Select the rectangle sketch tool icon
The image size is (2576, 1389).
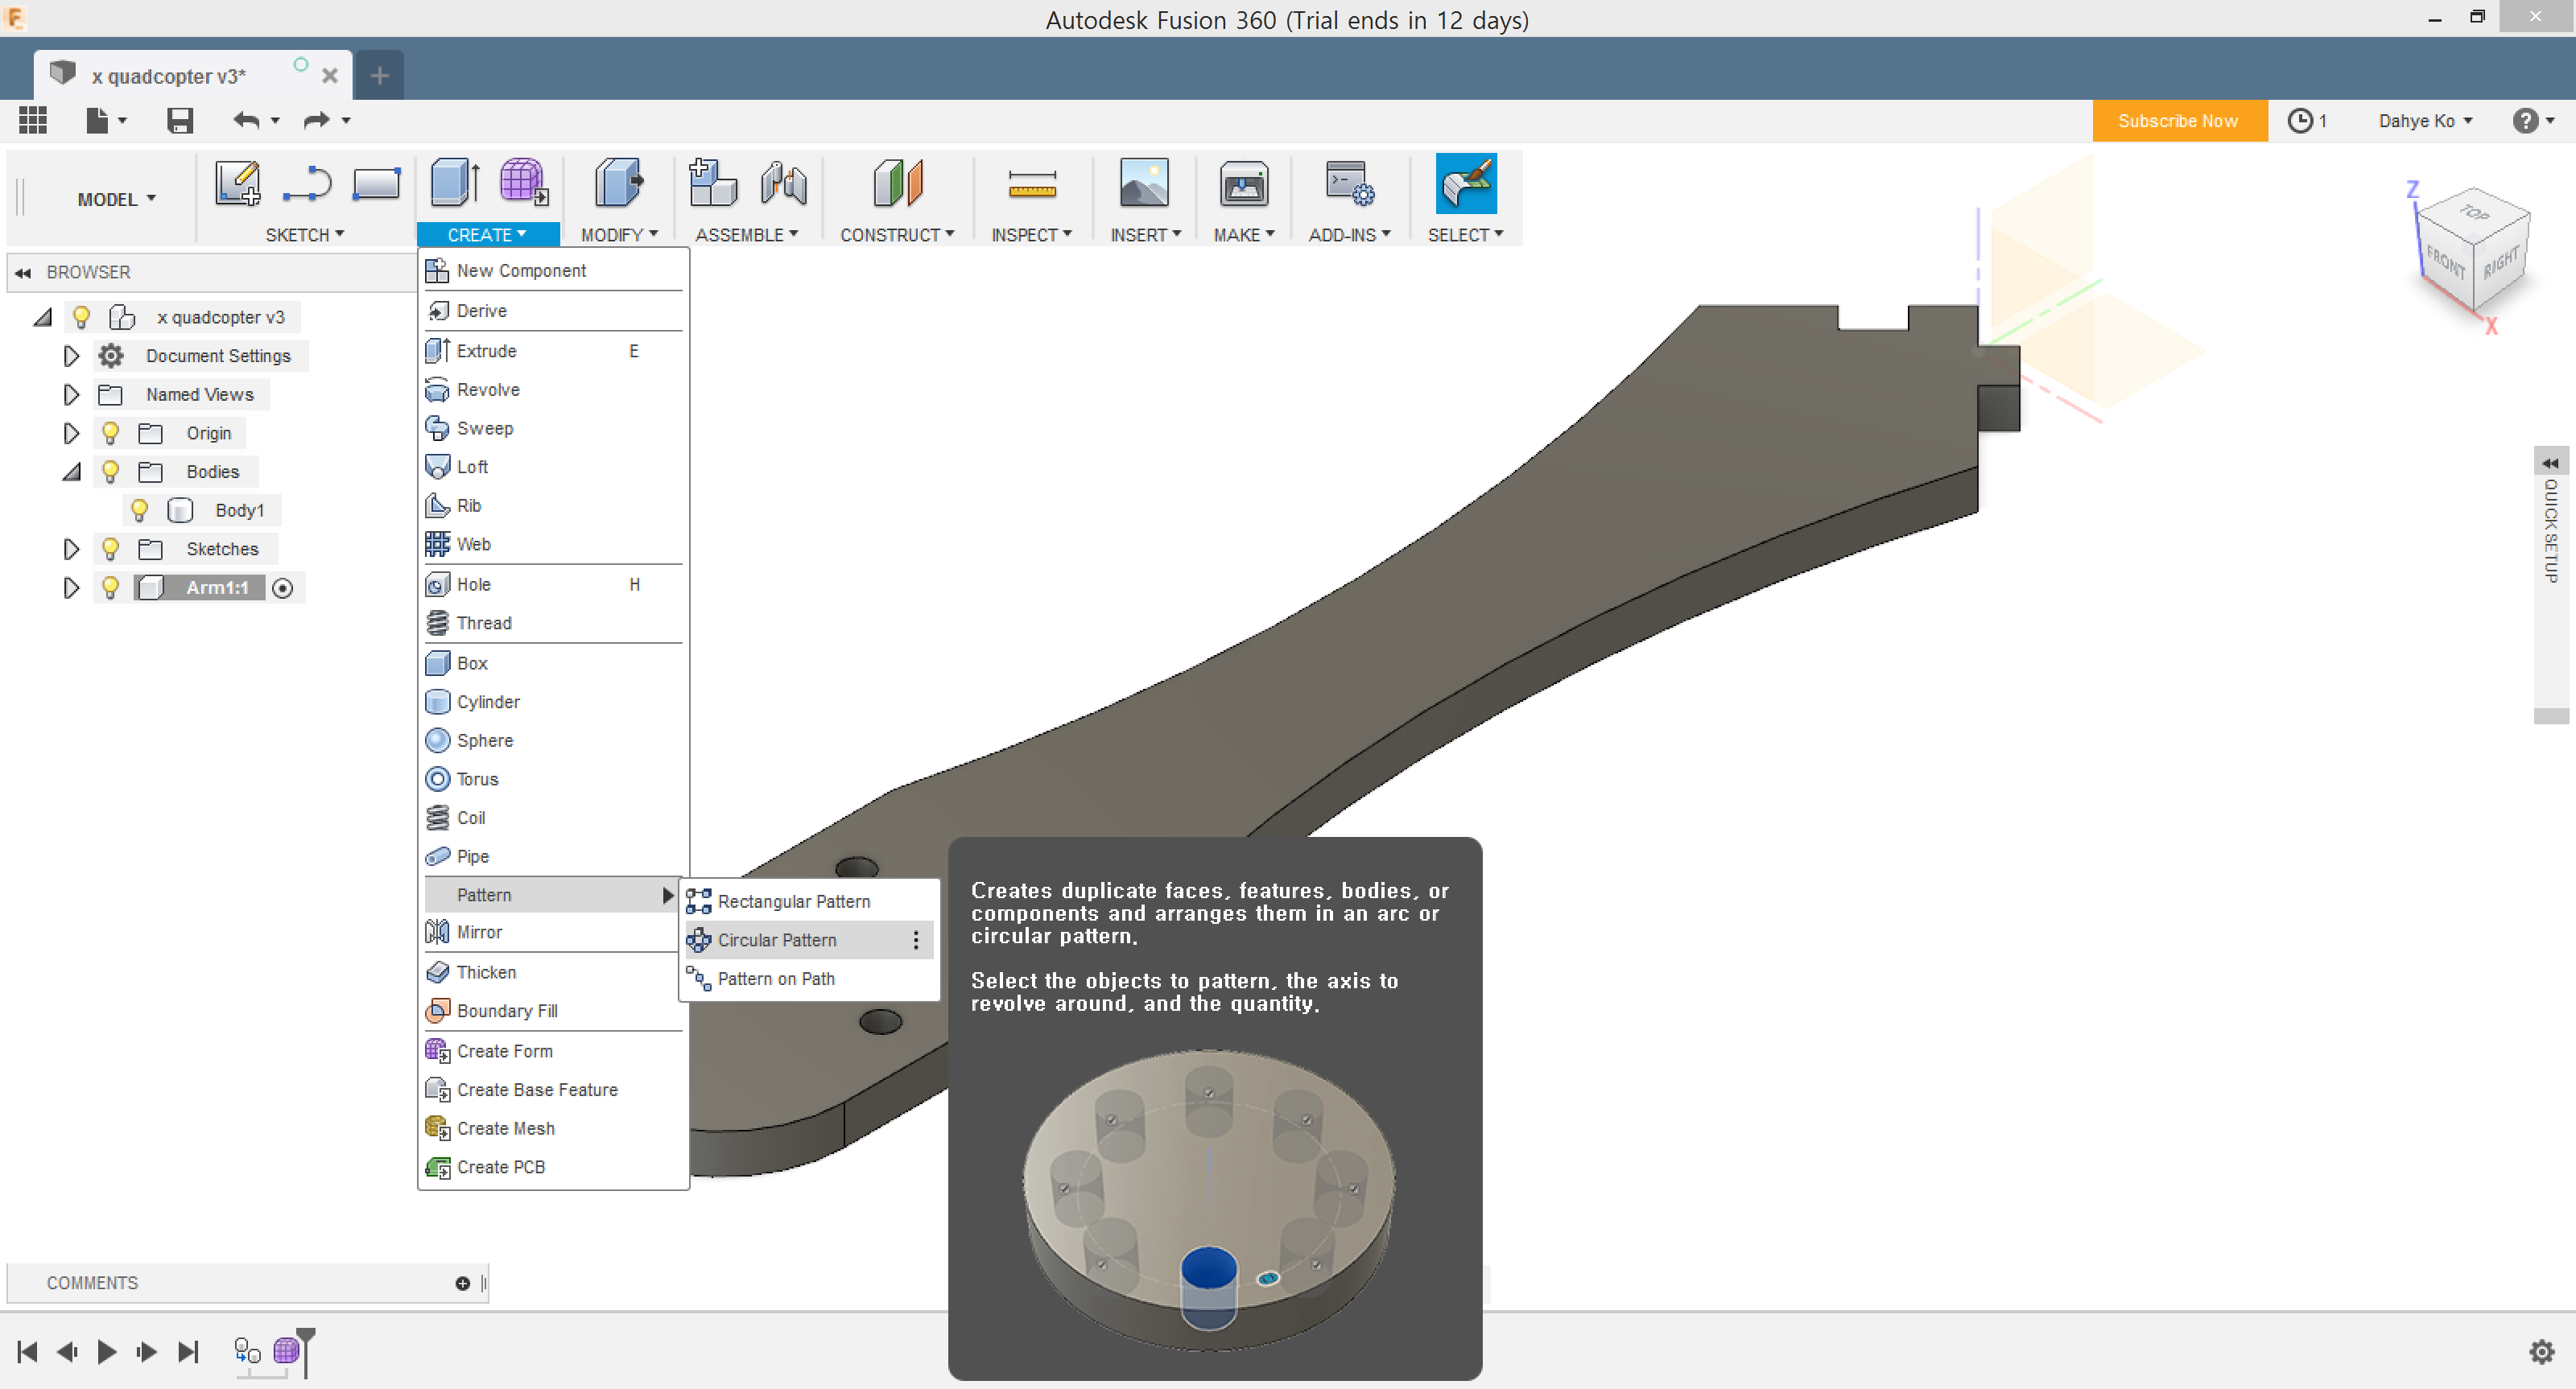tap(376, 184)
